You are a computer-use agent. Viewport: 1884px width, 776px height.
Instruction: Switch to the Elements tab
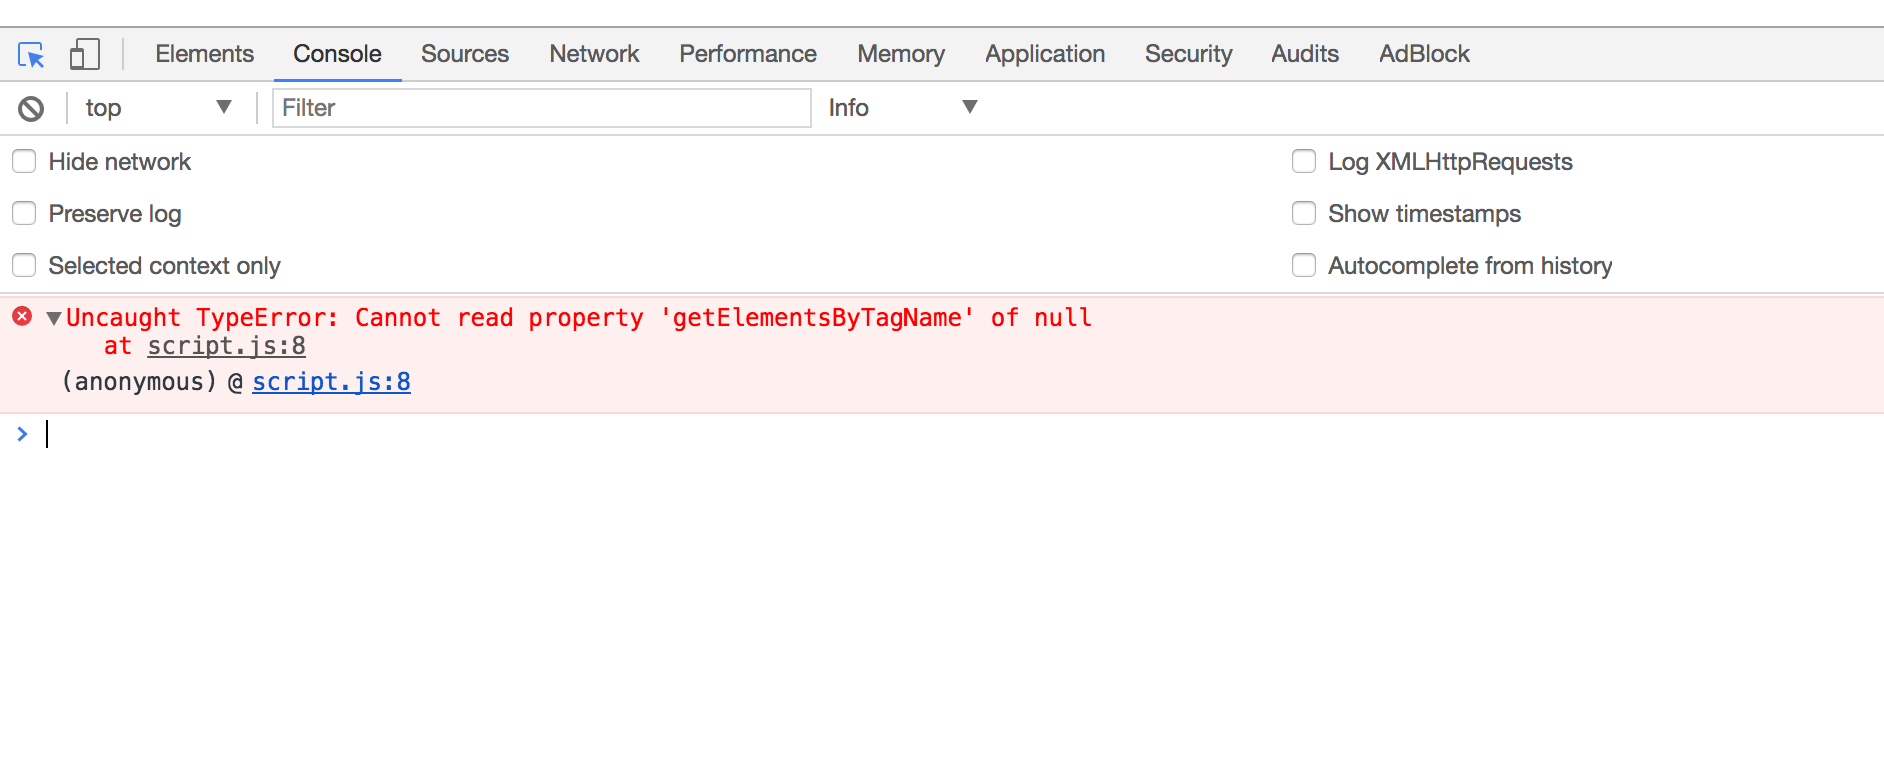tap(204, 54)
